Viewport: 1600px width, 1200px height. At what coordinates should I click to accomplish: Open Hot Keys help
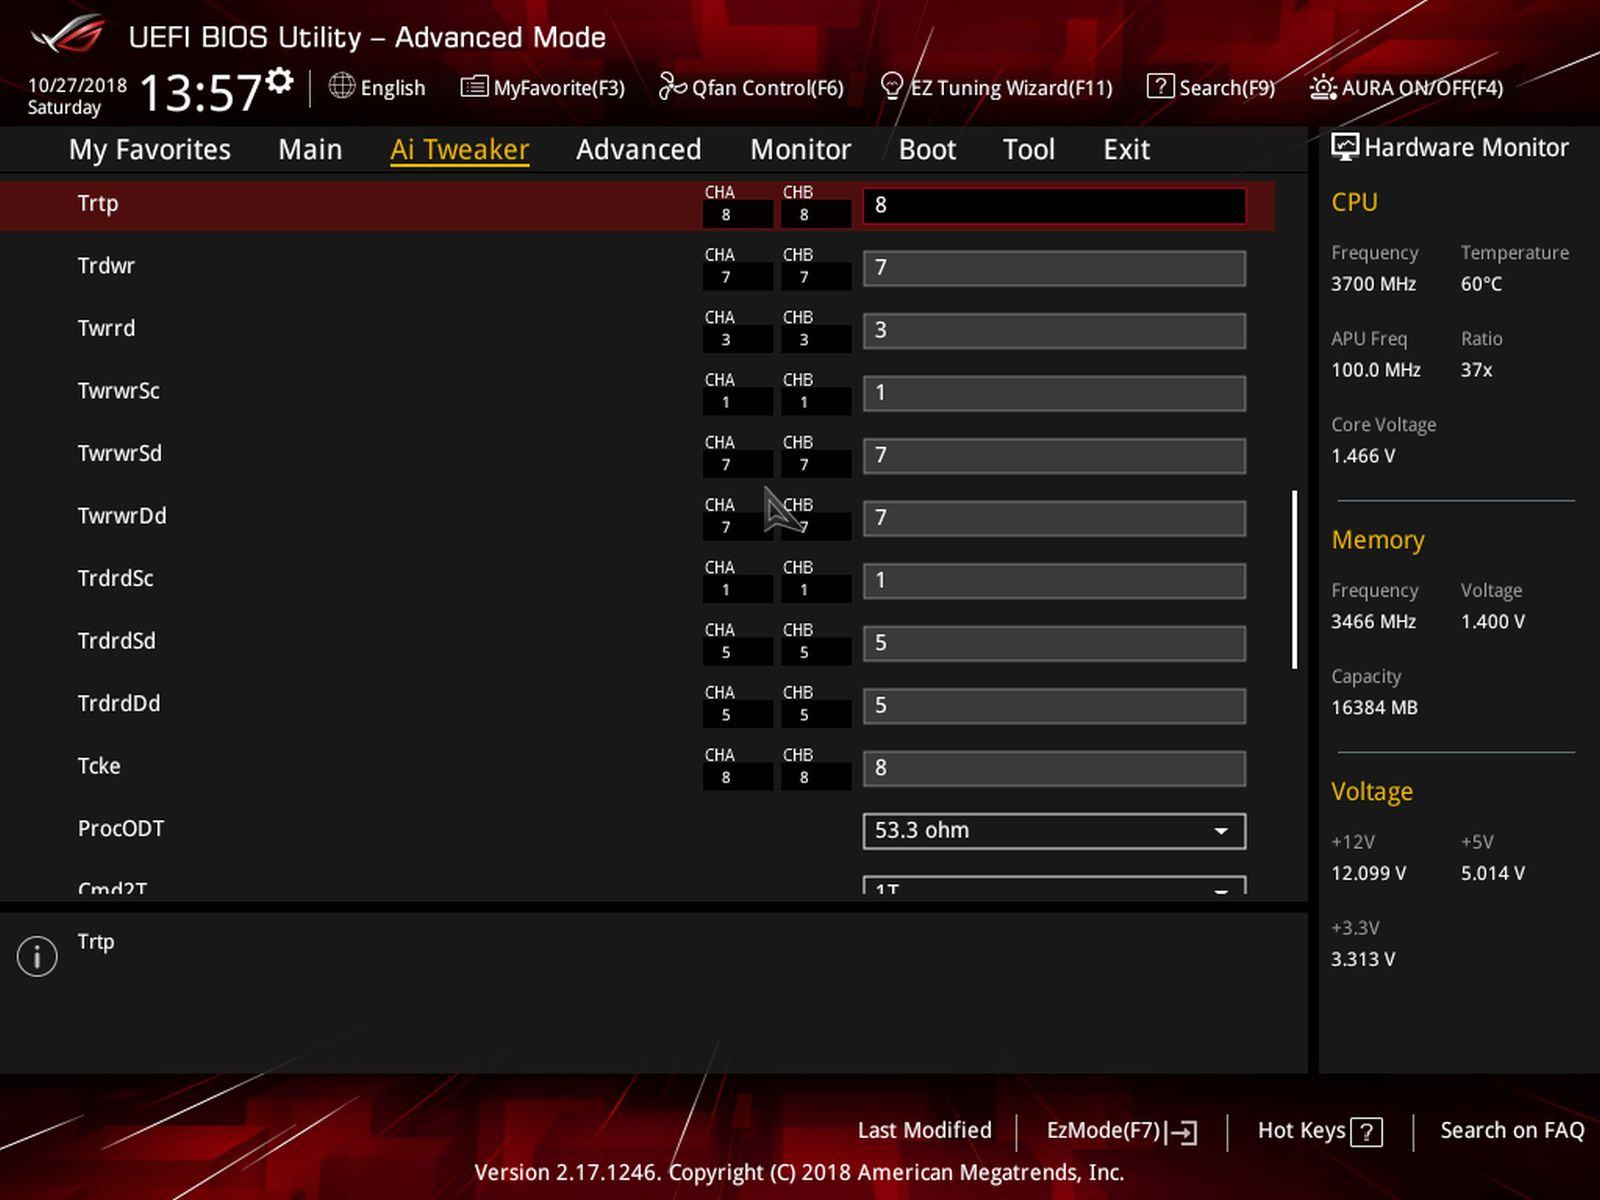(1301, 1130)
